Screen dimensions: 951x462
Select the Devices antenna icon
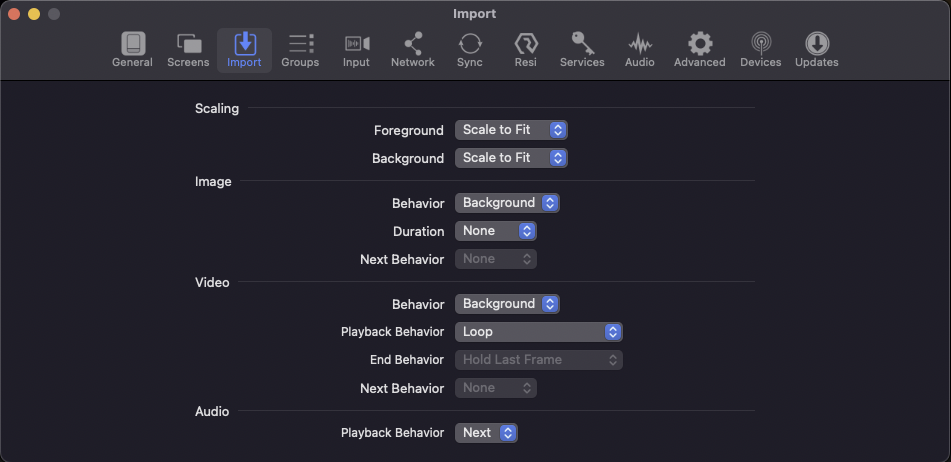[x=761, y=44]
